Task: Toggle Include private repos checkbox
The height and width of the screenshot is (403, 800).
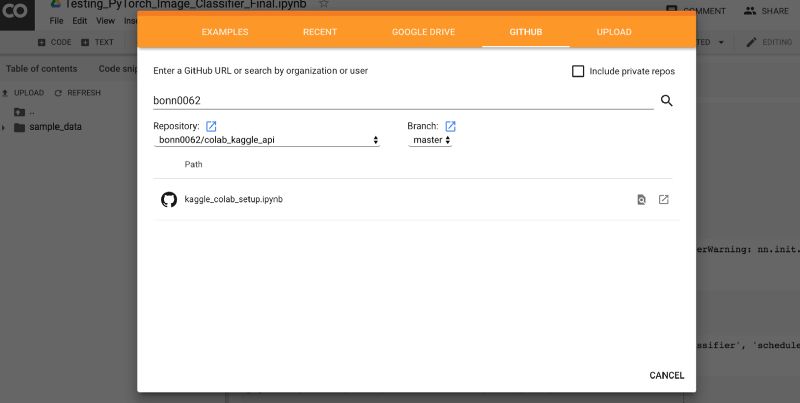Action: [578, 71]
